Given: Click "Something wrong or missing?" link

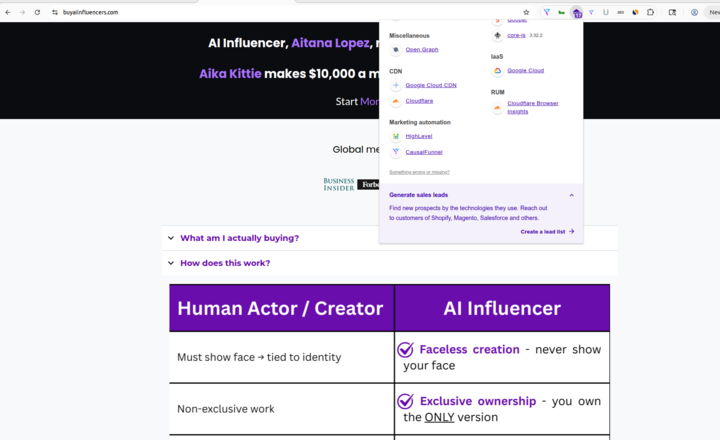Looking at the screenshot, I should [x=419, y=172].
